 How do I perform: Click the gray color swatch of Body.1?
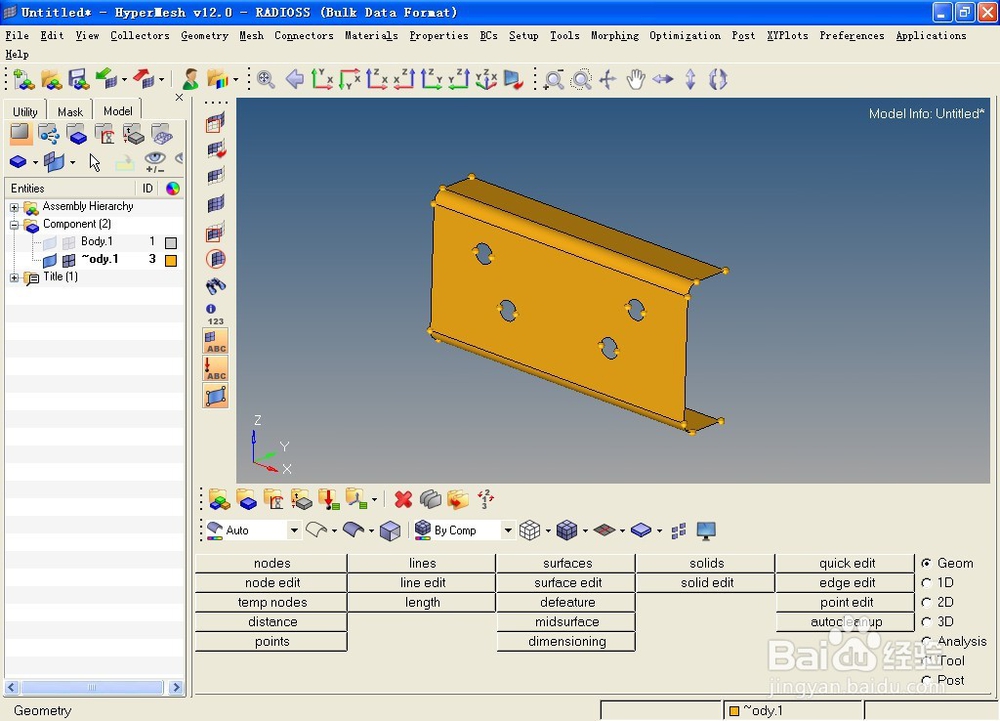coord(171,243)
